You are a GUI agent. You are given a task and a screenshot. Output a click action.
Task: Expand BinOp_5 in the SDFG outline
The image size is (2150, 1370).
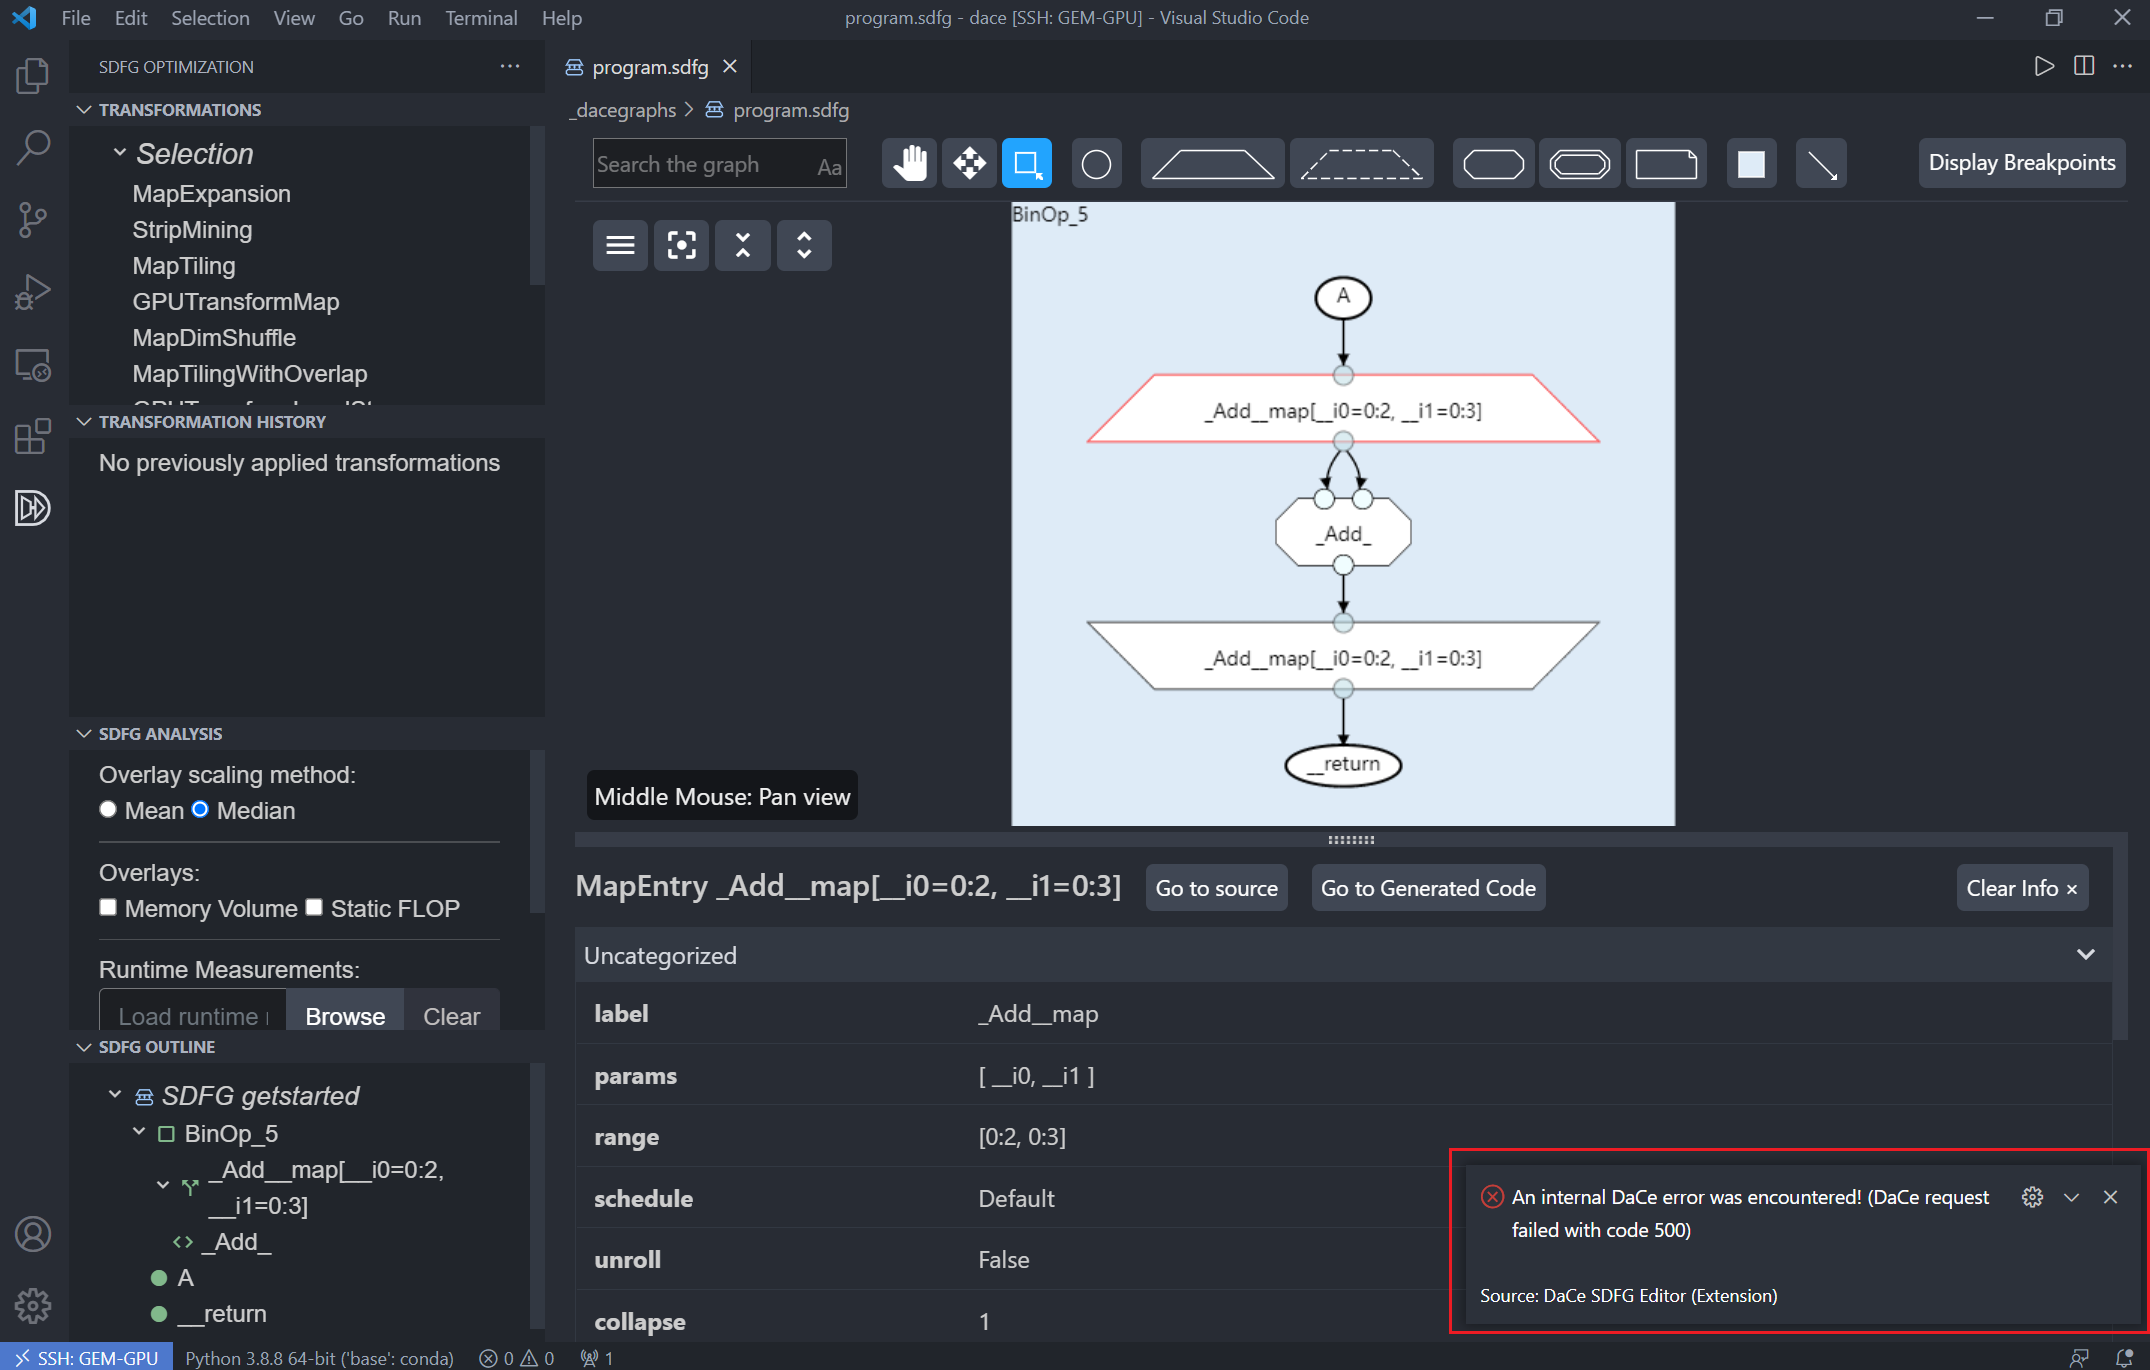point(139,1131)
